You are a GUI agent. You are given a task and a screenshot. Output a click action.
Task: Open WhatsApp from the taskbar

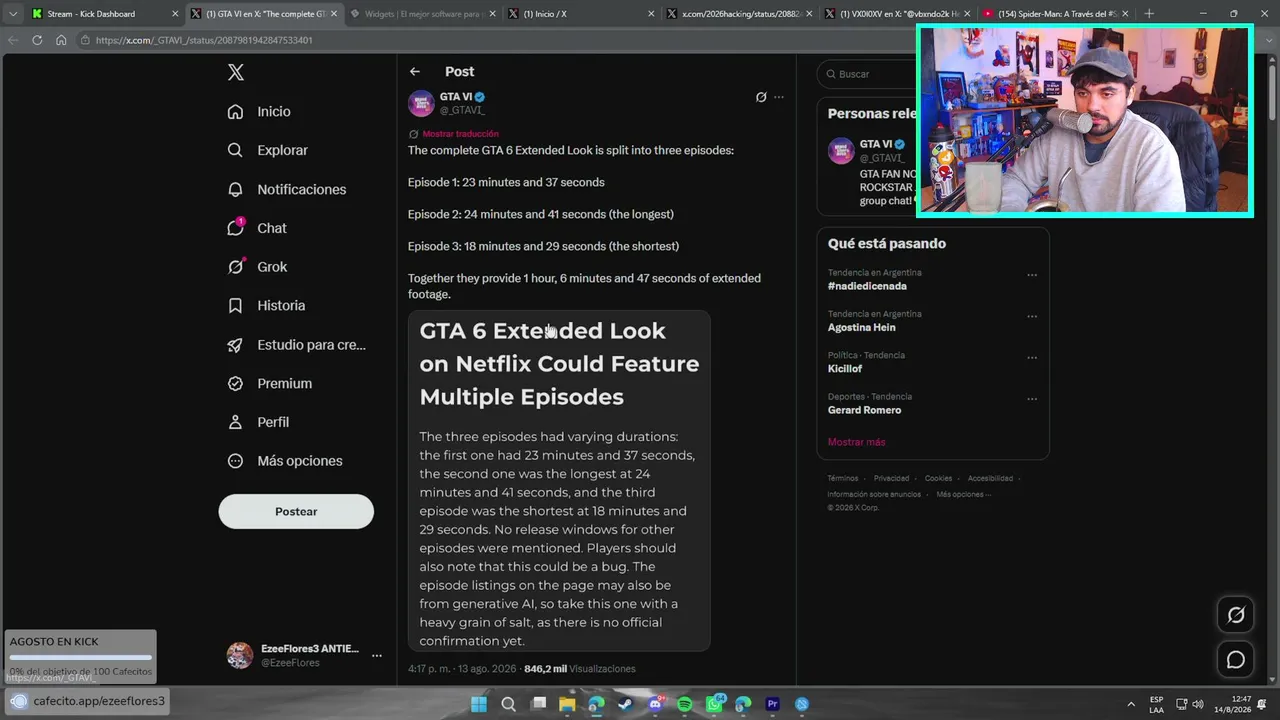(714, 704)
